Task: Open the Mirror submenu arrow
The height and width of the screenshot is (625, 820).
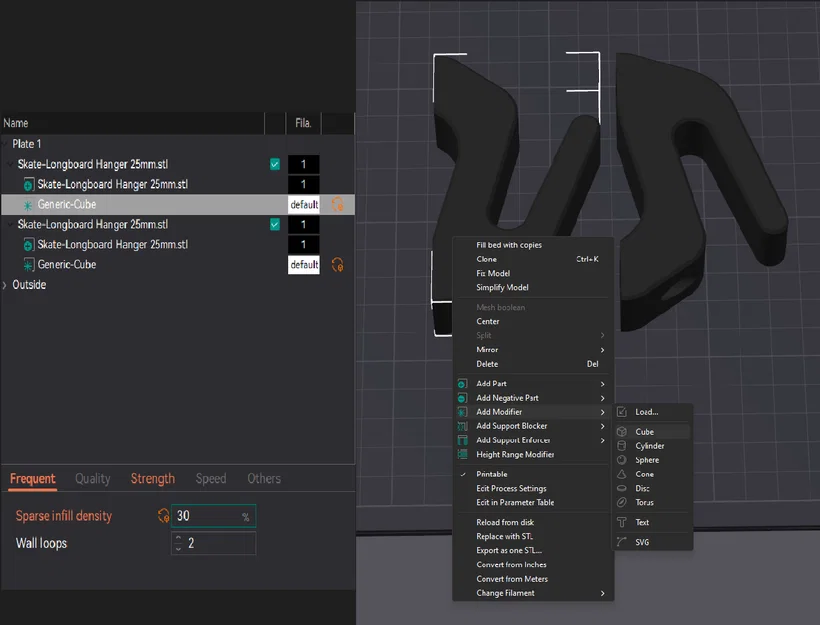Action: coord(602,350)
